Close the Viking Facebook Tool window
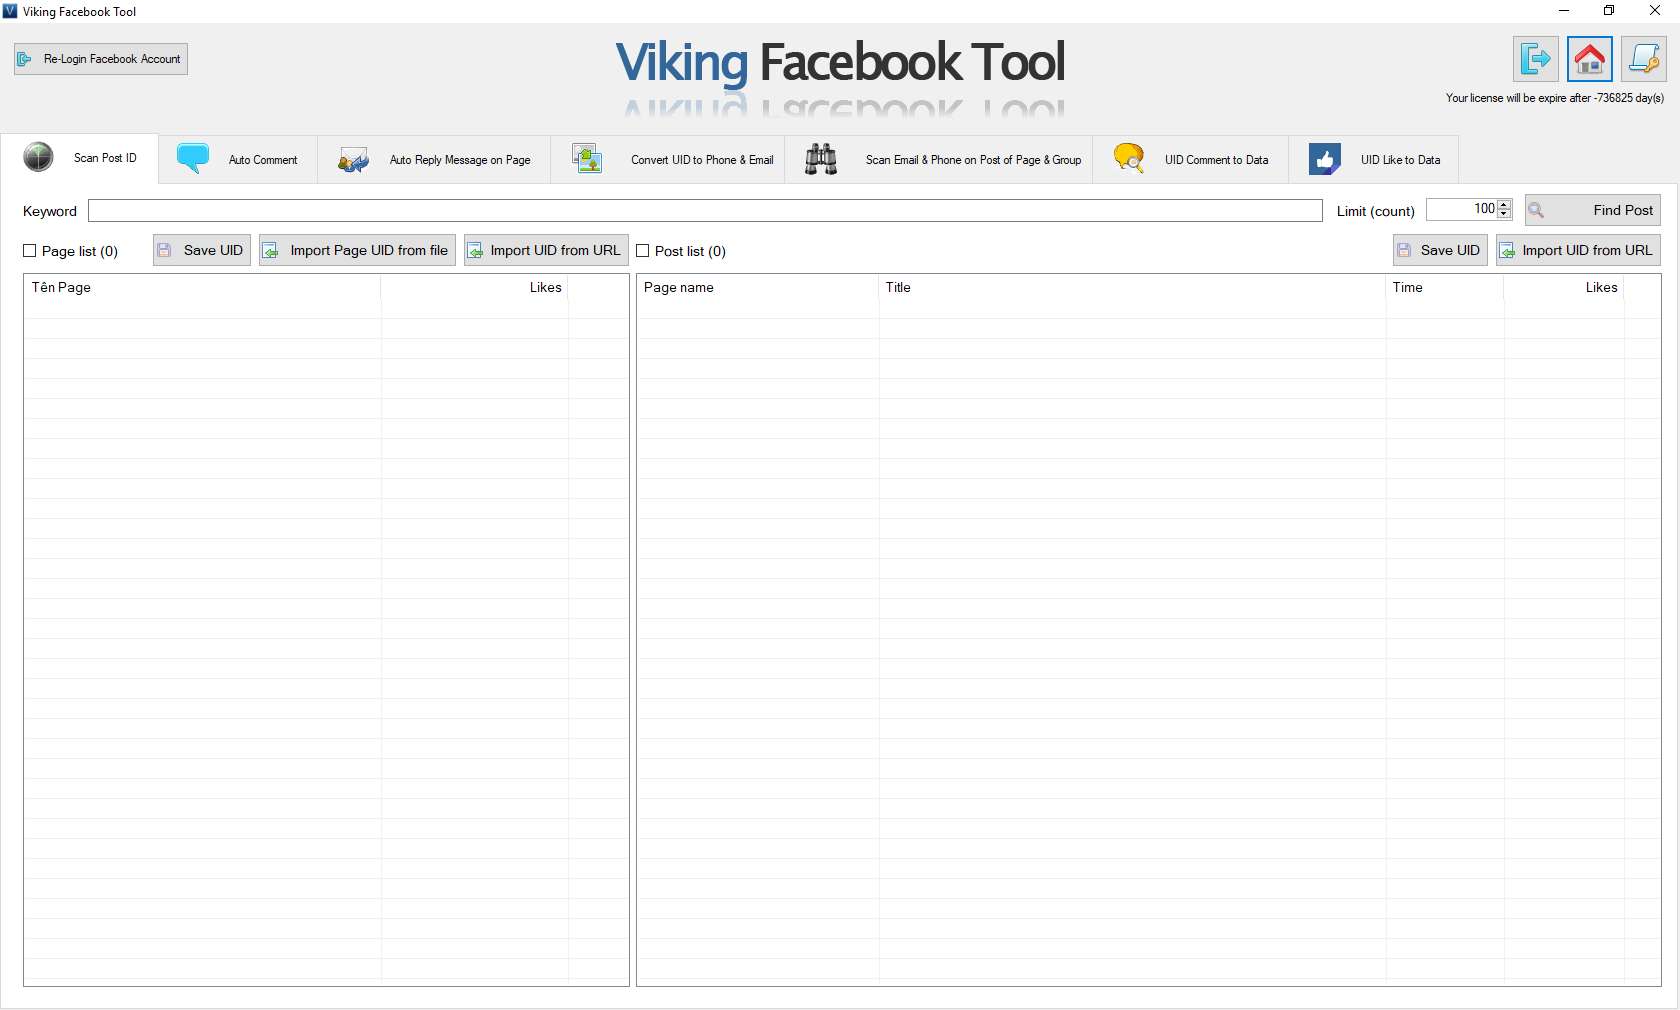Viewport: 1680px width, 1010px height. (x=1655, y=11)
